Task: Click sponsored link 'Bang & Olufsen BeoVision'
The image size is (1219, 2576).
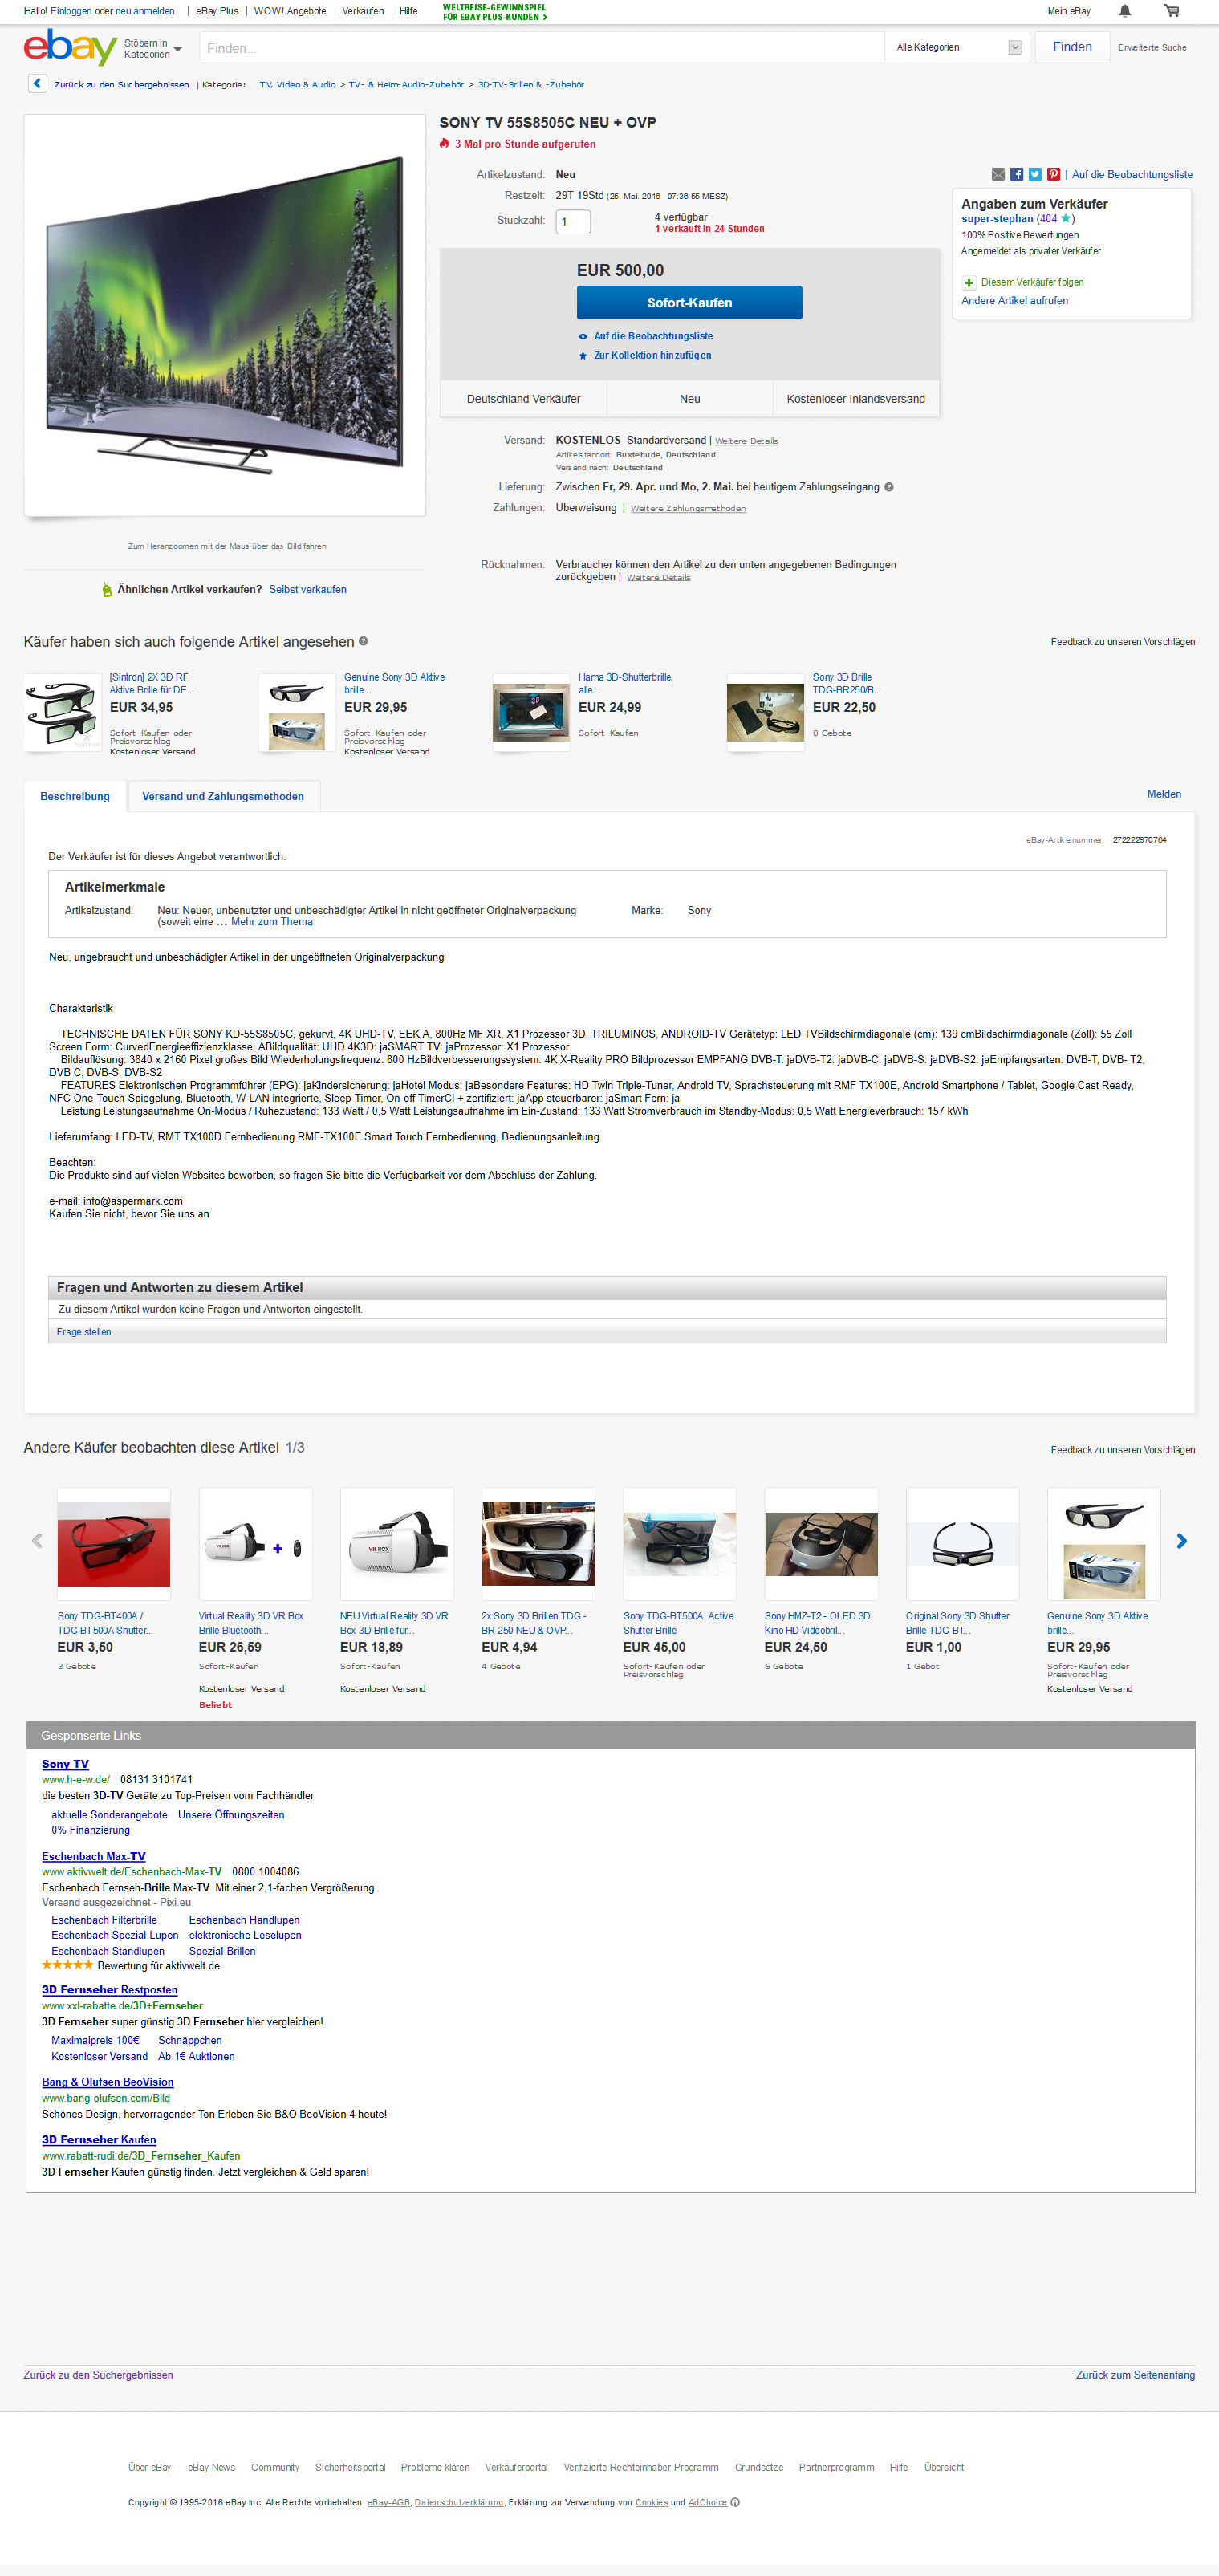Action: pos(108,2082)
